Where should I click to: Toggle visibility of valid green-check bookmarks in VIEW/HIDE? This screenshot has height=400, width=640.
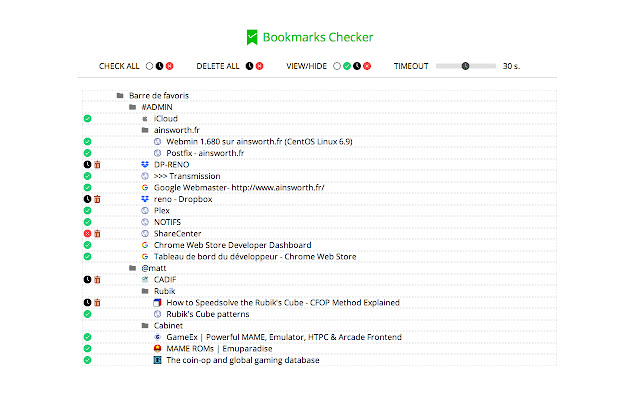(x=347, y=66)
